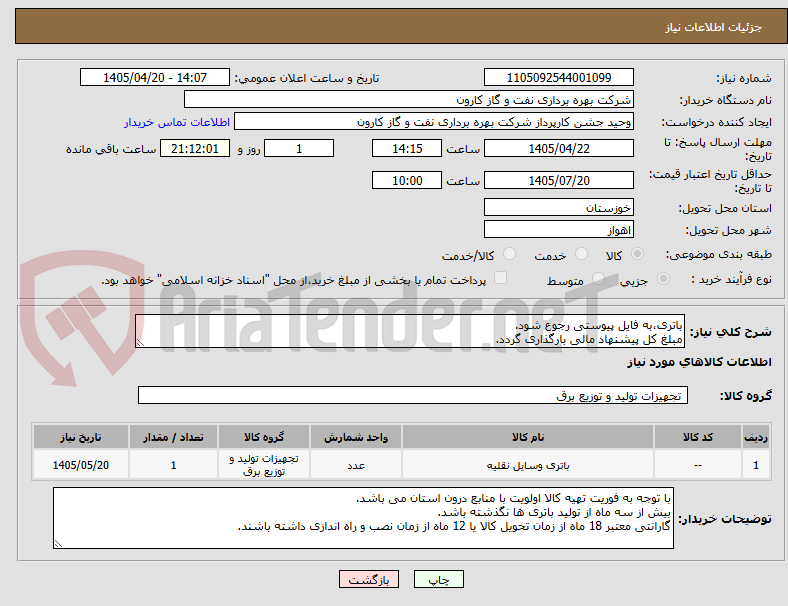Click the چاپ print button
Screen dimensions: 788x606
pos(439,579)
